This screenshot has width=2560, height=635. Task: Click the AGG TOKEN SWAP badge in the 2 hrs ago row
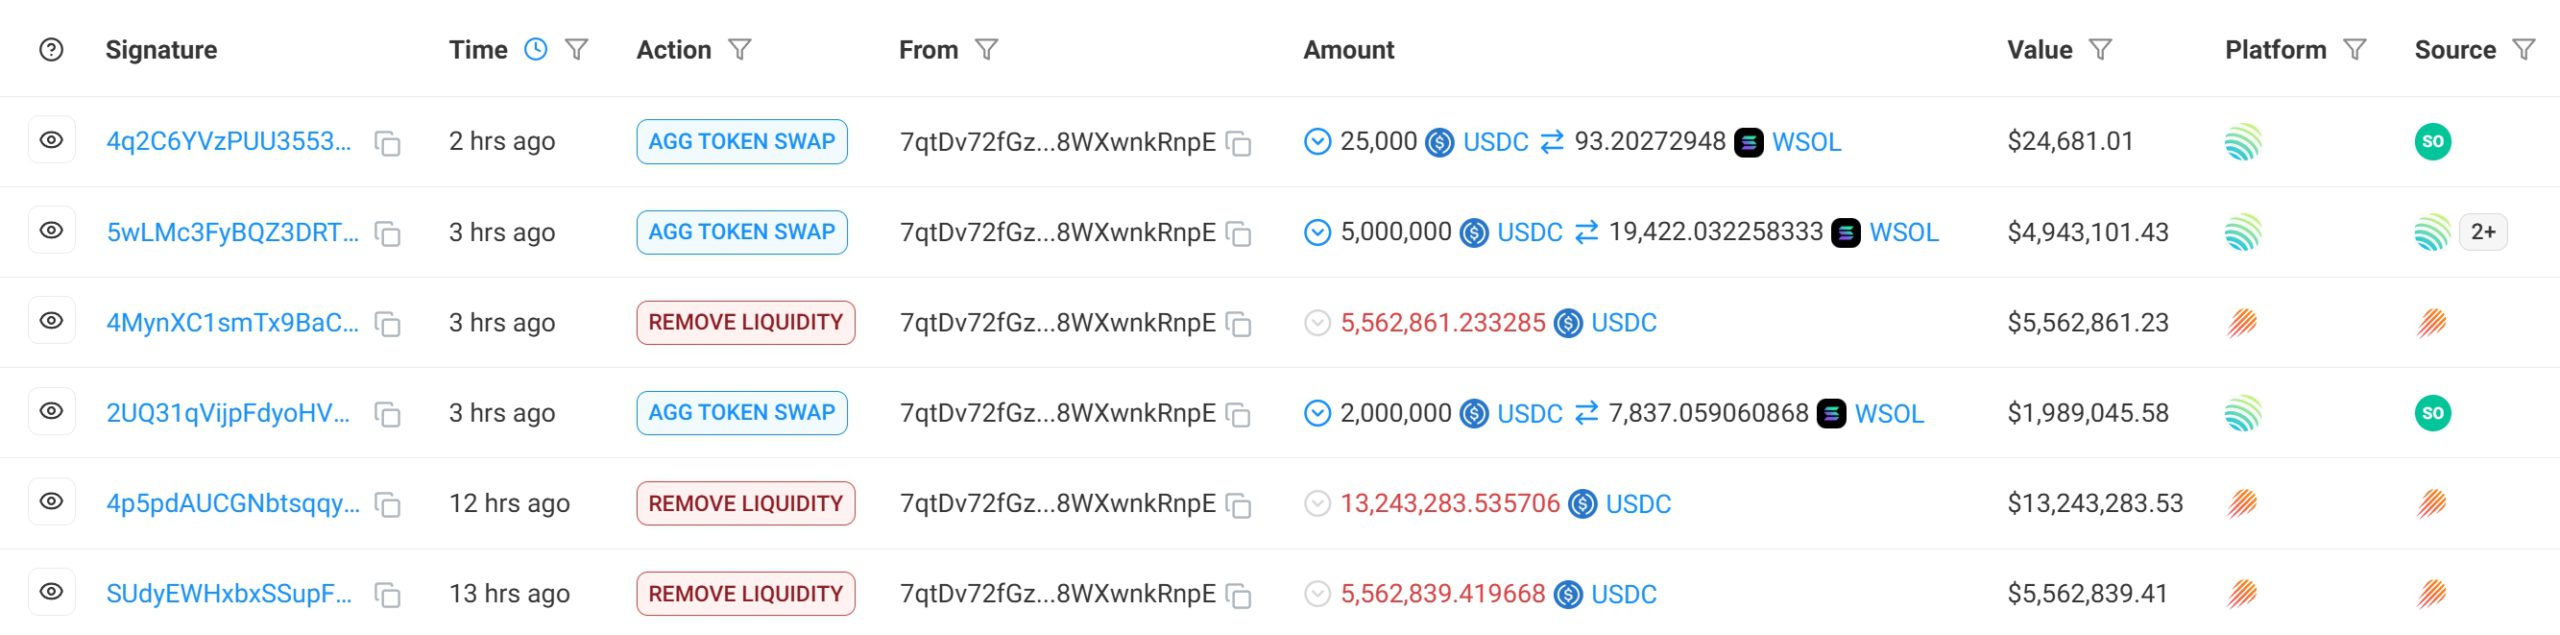[741, 141]
